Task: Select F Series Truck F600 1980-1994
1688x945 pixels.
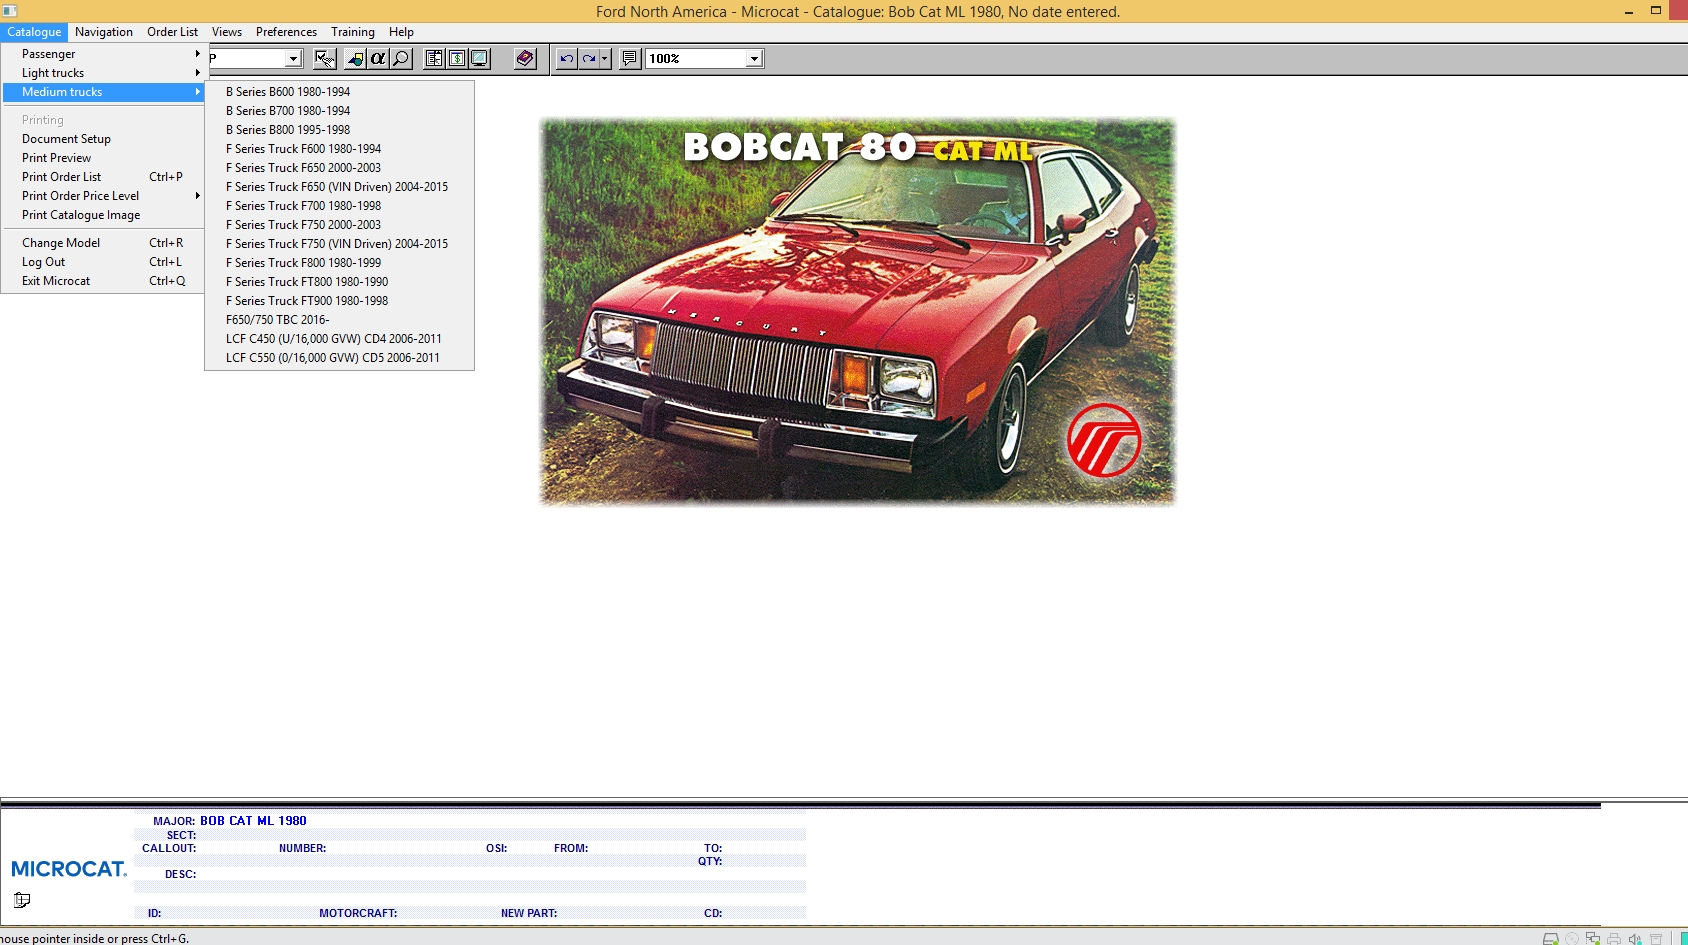Action: pyautogui.click(x=339, y=149)
